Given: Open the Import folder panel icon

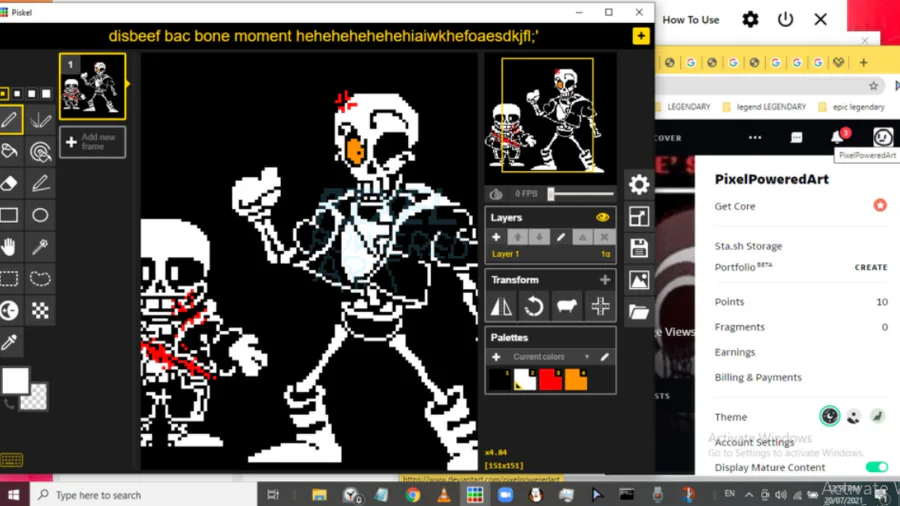Looking at the screenshot, I should click(639, 312).
